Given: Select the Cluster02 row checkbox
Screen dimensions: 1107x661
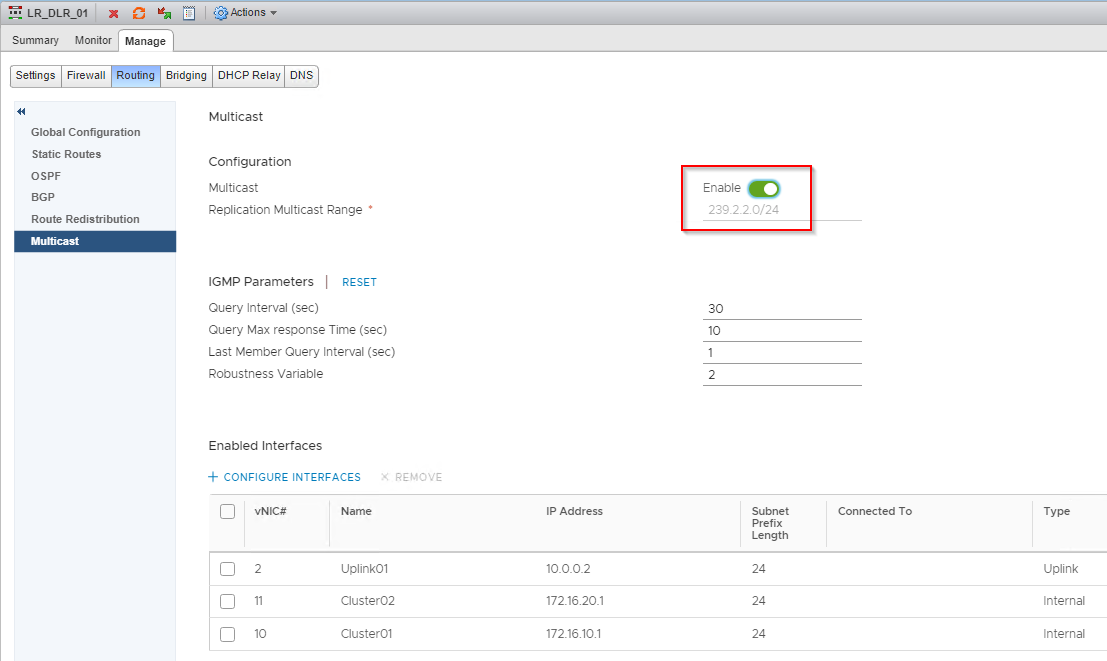Looking at the screenshot, I should pos(227,601).
